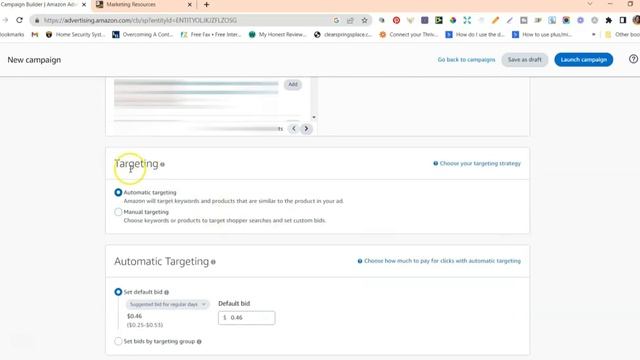Open the Suggested bid for regular days dropdown
640x360 pixels.
click(167, 304)
